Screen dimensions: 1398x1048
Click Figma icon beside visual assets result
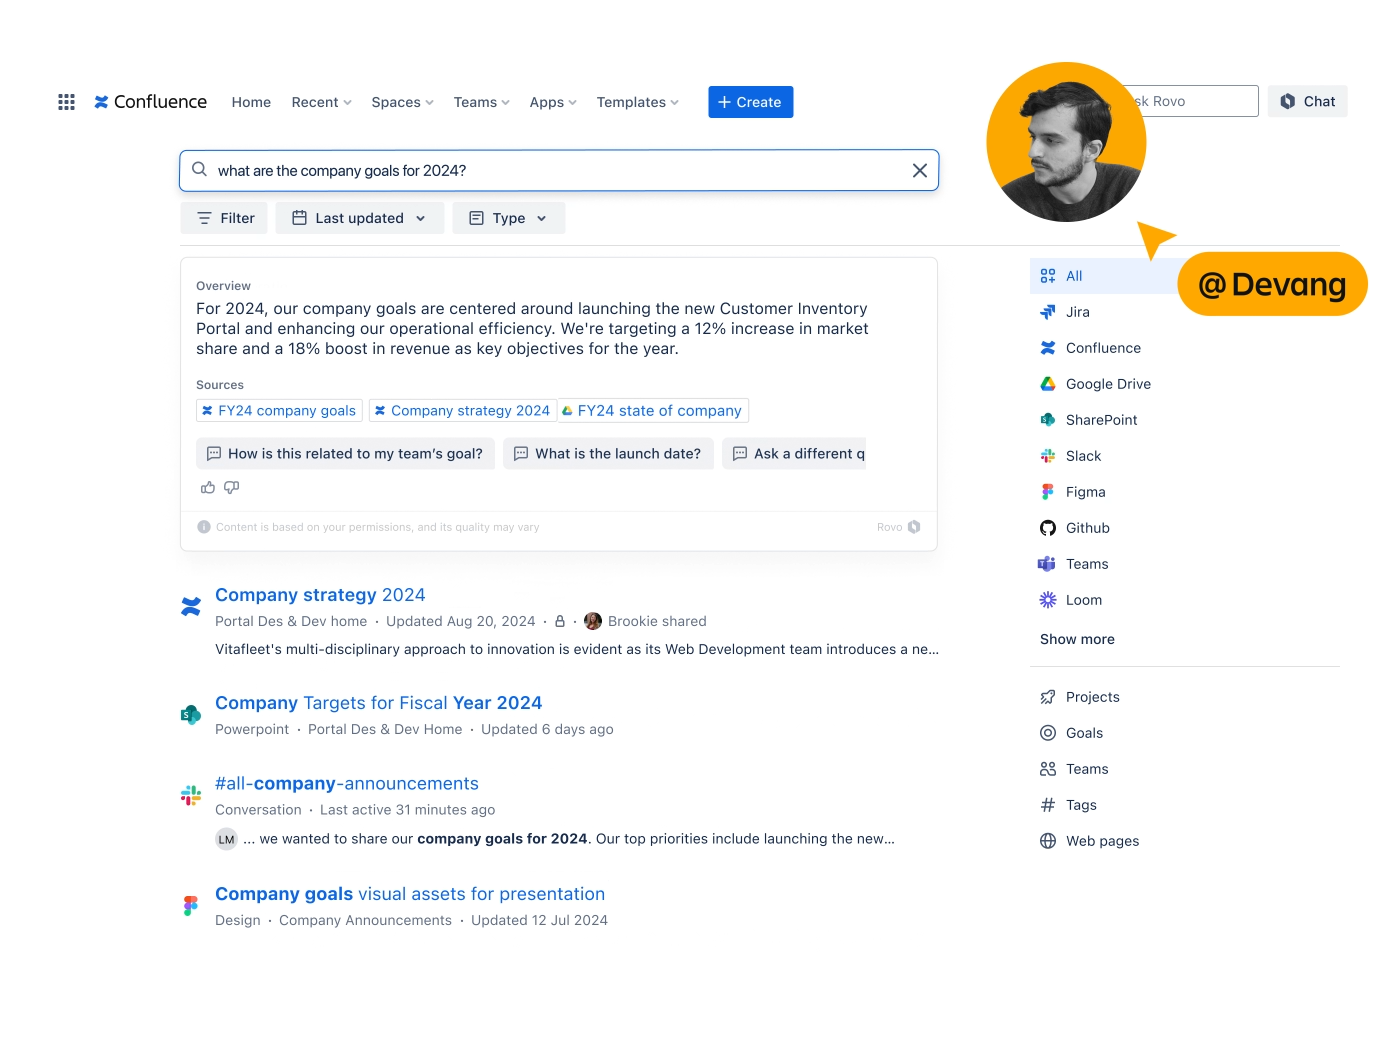point(191,905)
